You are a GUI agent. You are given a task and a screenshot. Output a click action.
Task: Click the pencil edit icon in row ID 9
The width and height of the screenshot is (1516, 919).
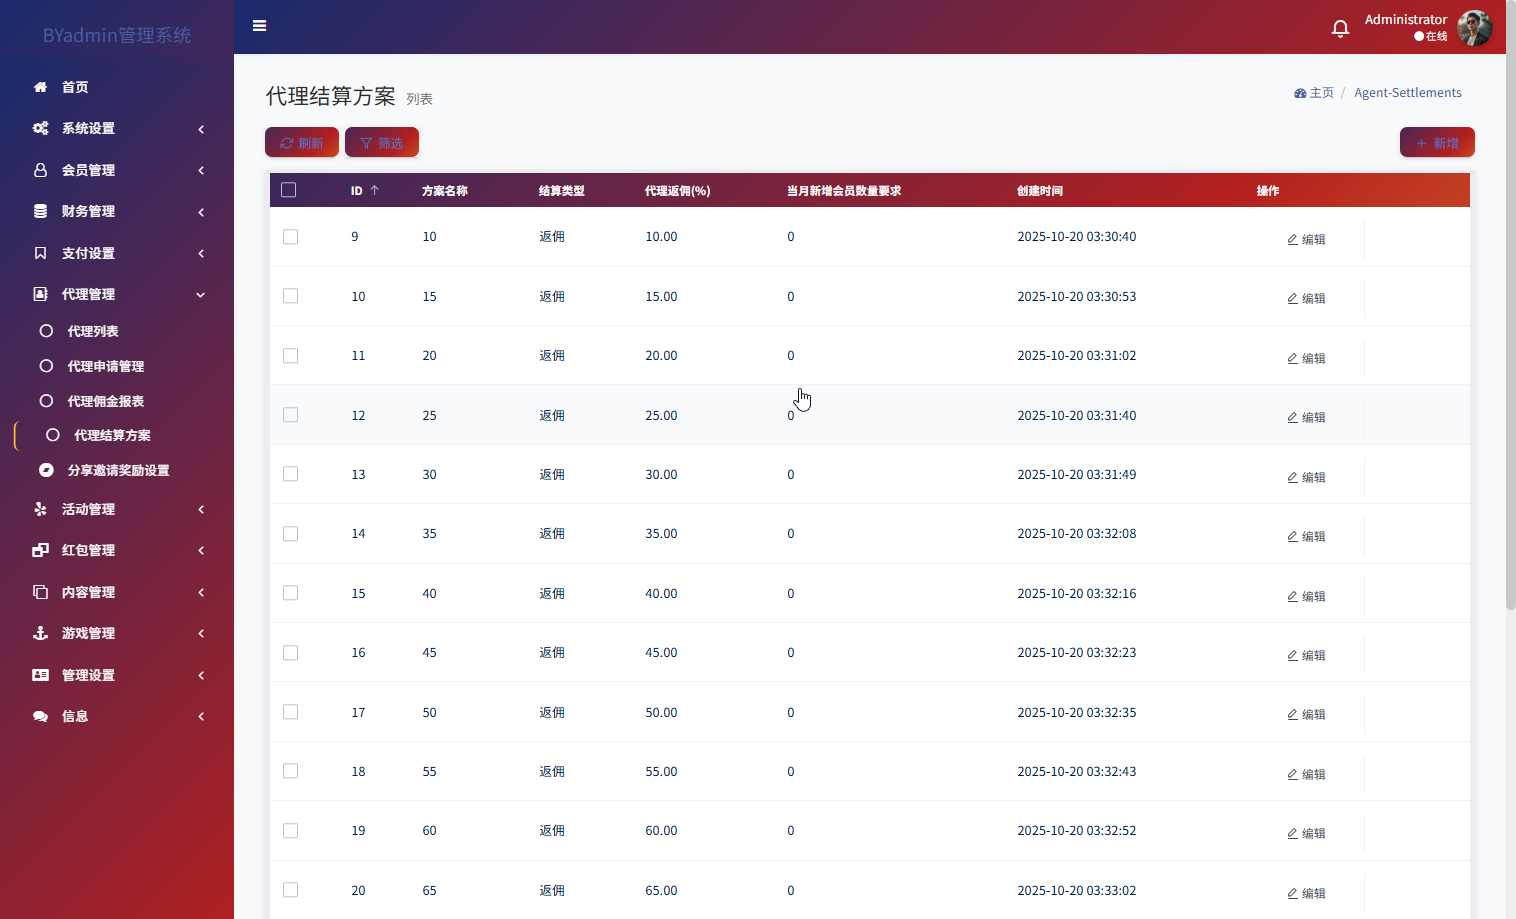(1292, 239)
